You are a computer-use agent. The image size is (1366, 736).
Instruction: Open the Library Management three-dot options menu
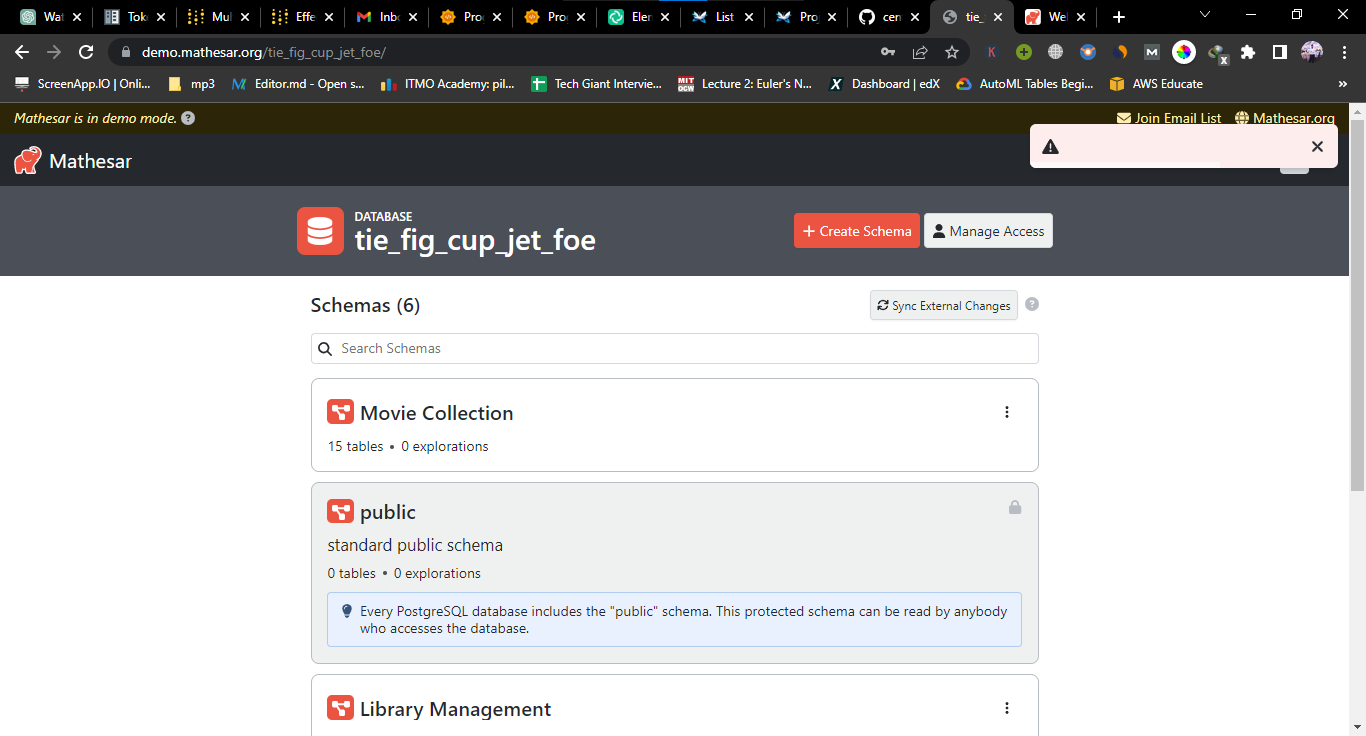pyautogui.click(x=1007, y=708)
